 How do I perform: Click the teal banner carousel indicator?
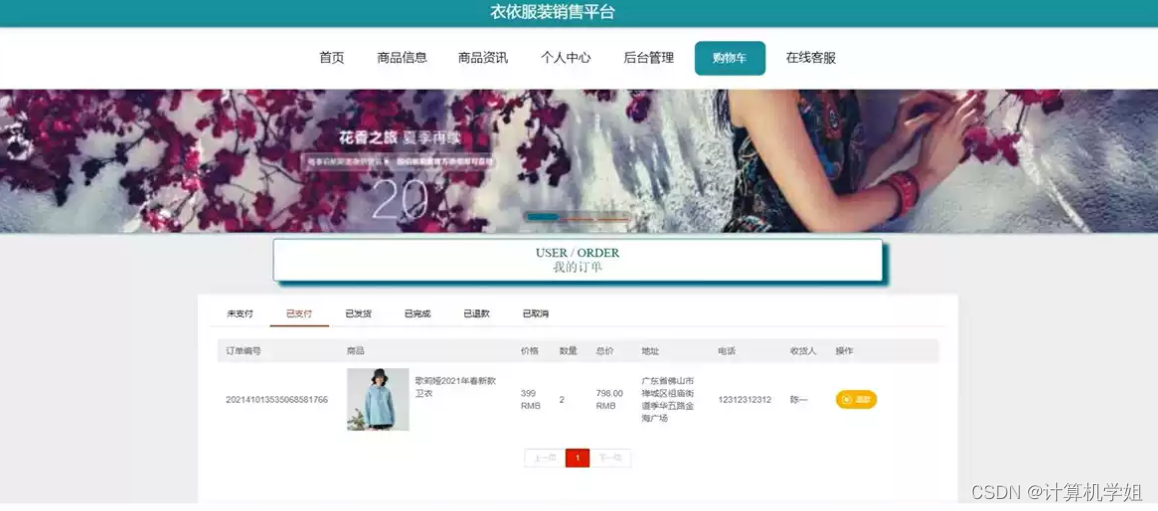(543, 217)
